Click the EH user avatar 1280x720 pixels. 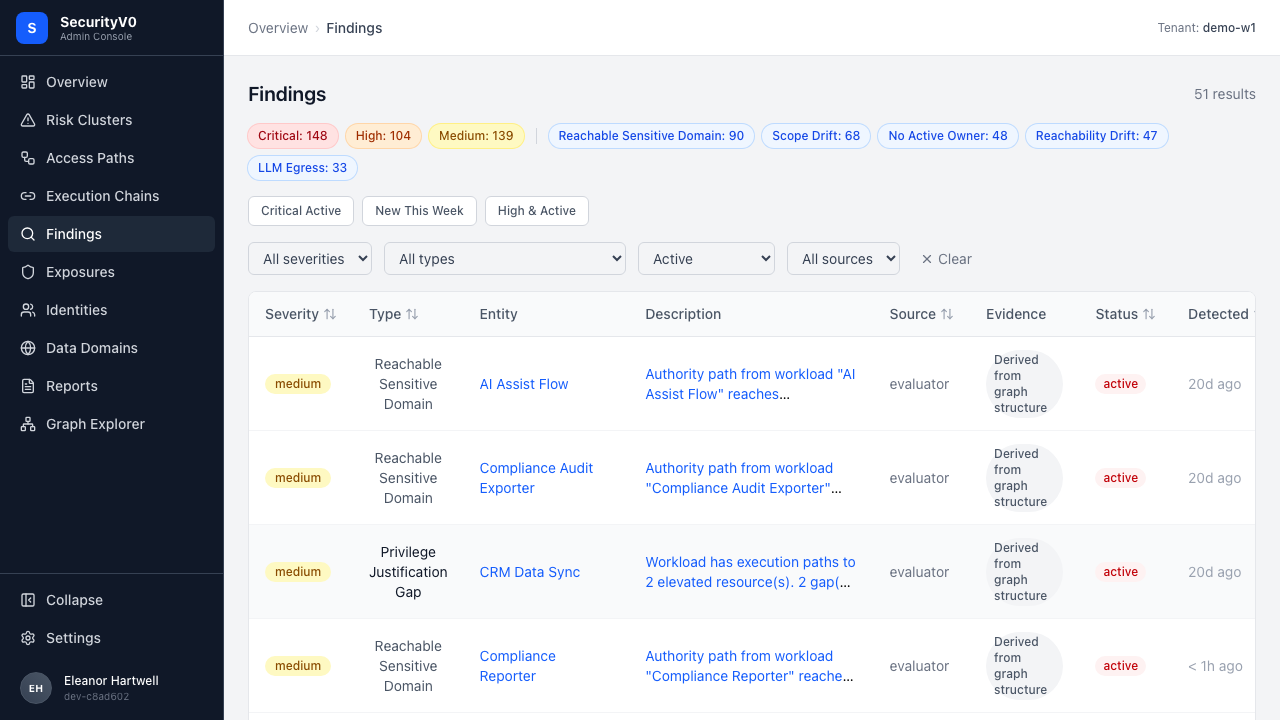pos(36,688)
